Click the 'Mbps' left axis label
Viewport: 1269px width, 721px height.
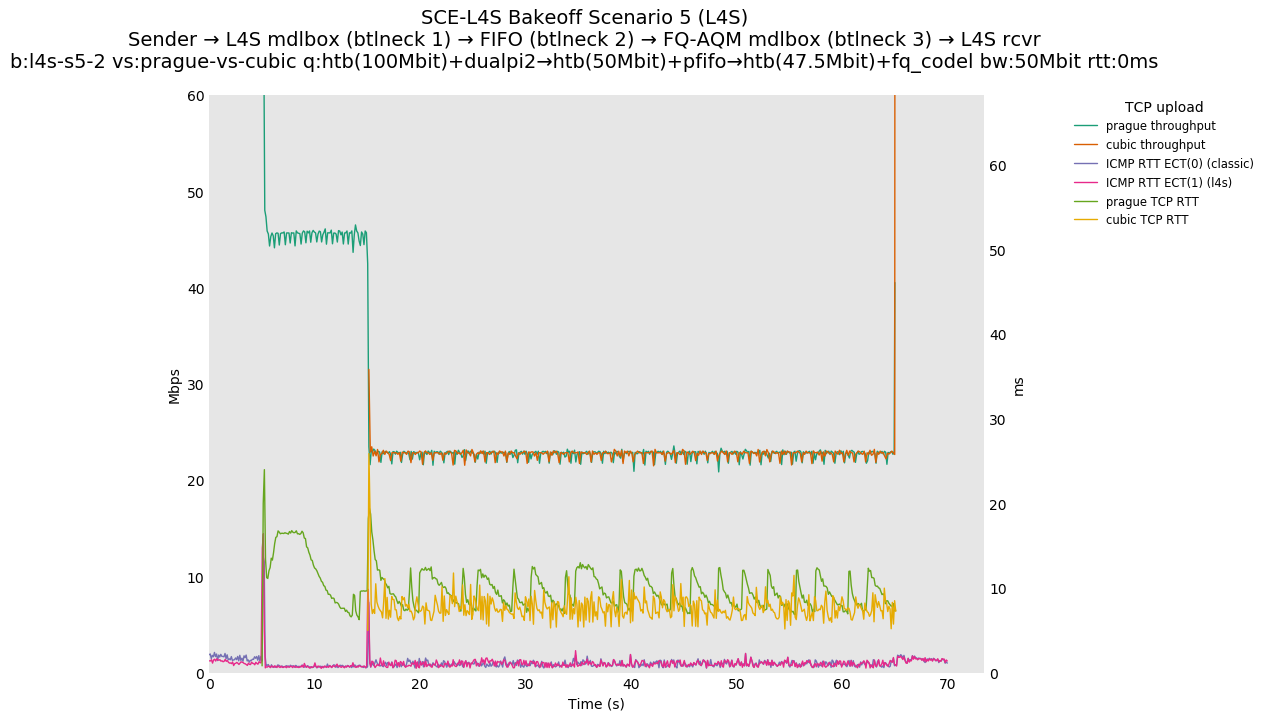175,386
